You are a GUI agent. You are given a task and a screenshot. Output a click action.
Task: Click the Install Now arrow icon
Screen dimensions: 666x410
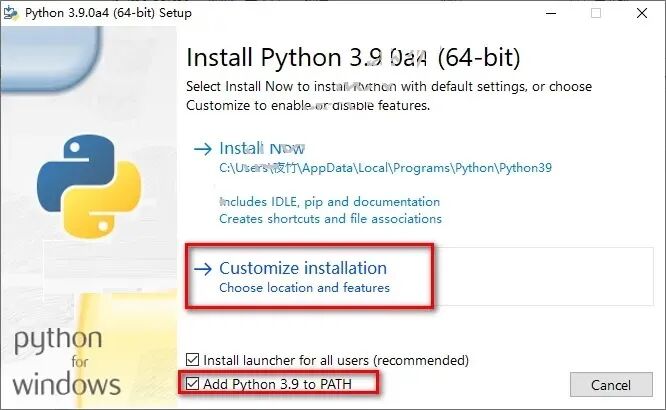point(203,149)
